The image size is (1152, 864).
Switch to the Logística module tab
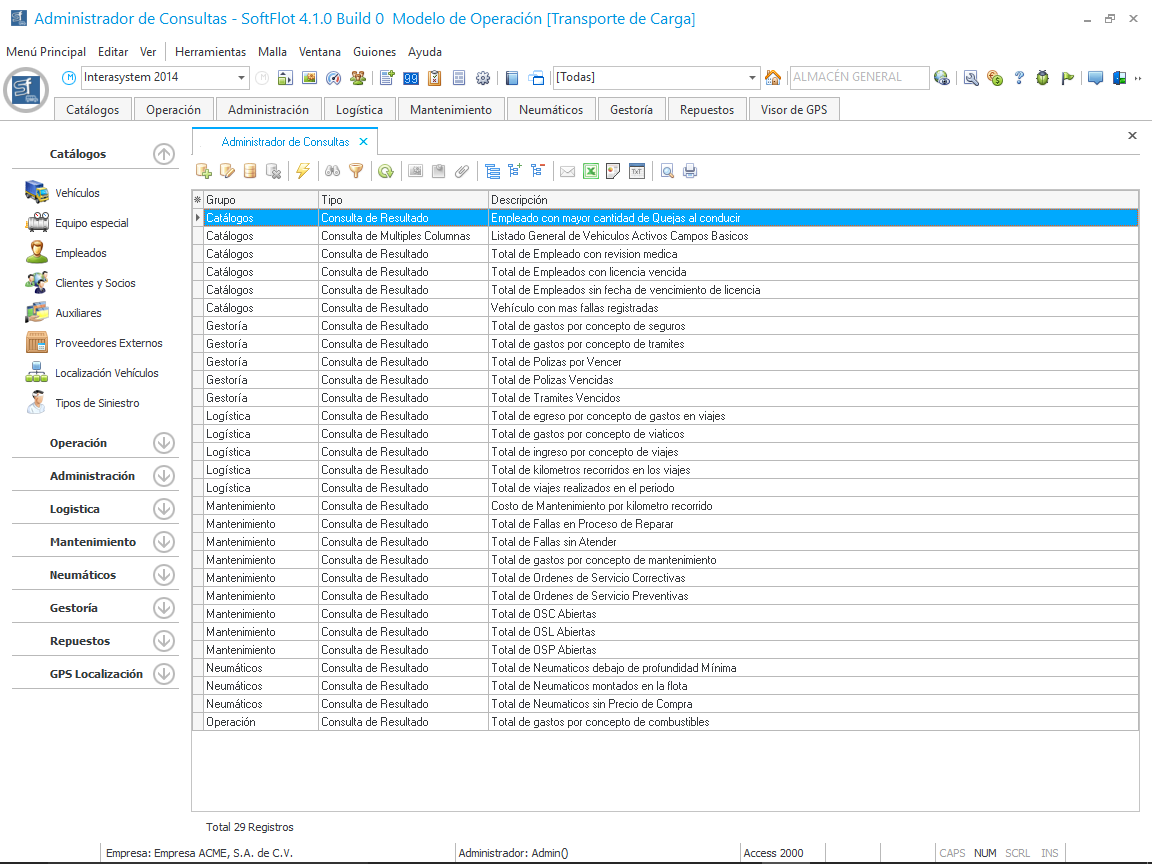(x=359, y=110)
